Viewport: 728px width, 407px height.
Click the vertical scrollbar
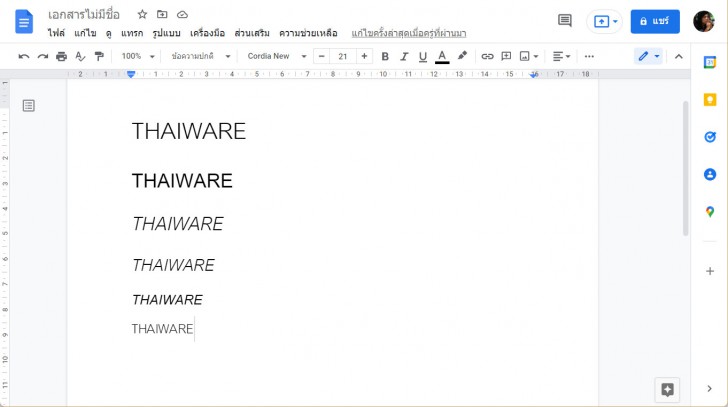point(685,168)
